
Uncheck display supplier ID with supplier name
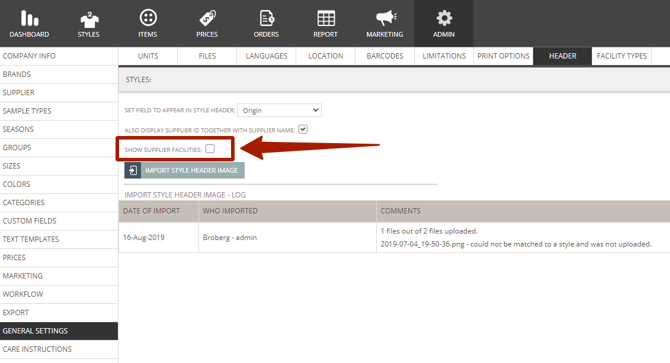coord(303,129)
